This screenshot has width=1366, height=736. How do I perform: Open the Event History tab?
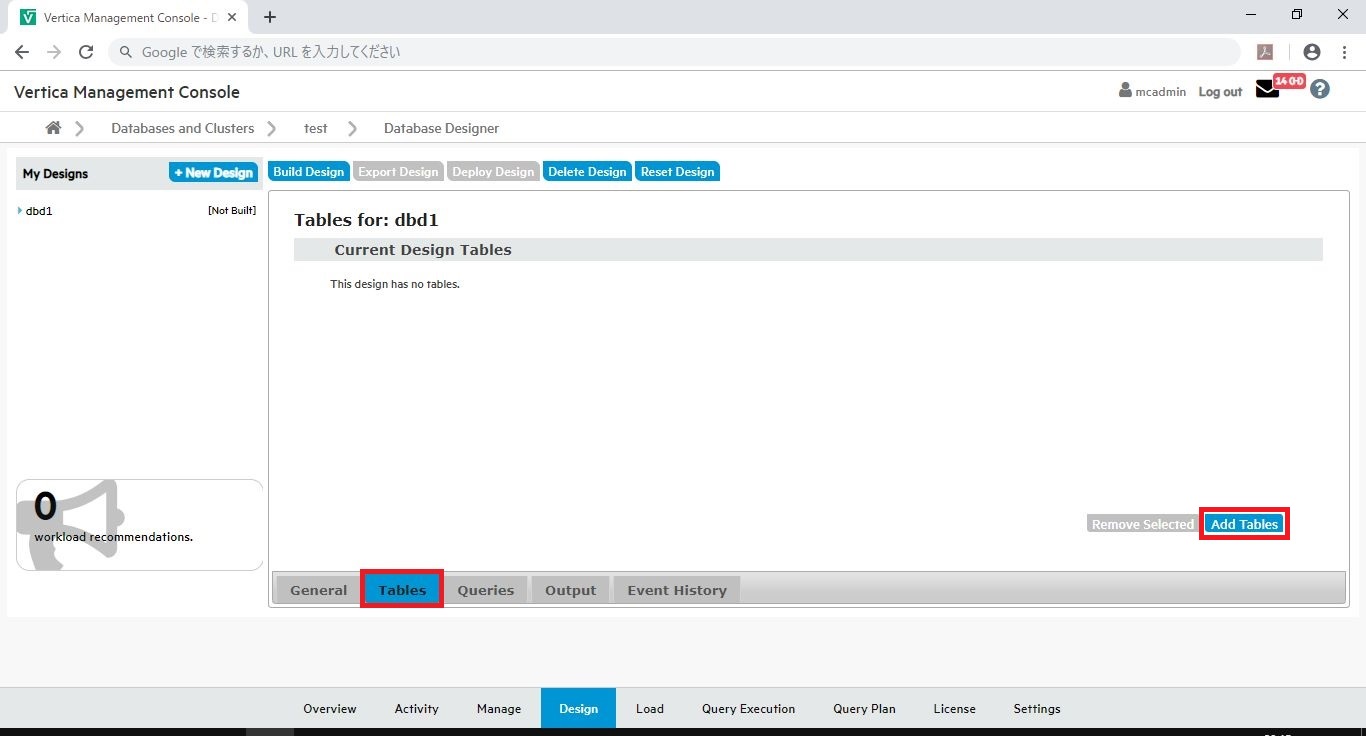676,590
